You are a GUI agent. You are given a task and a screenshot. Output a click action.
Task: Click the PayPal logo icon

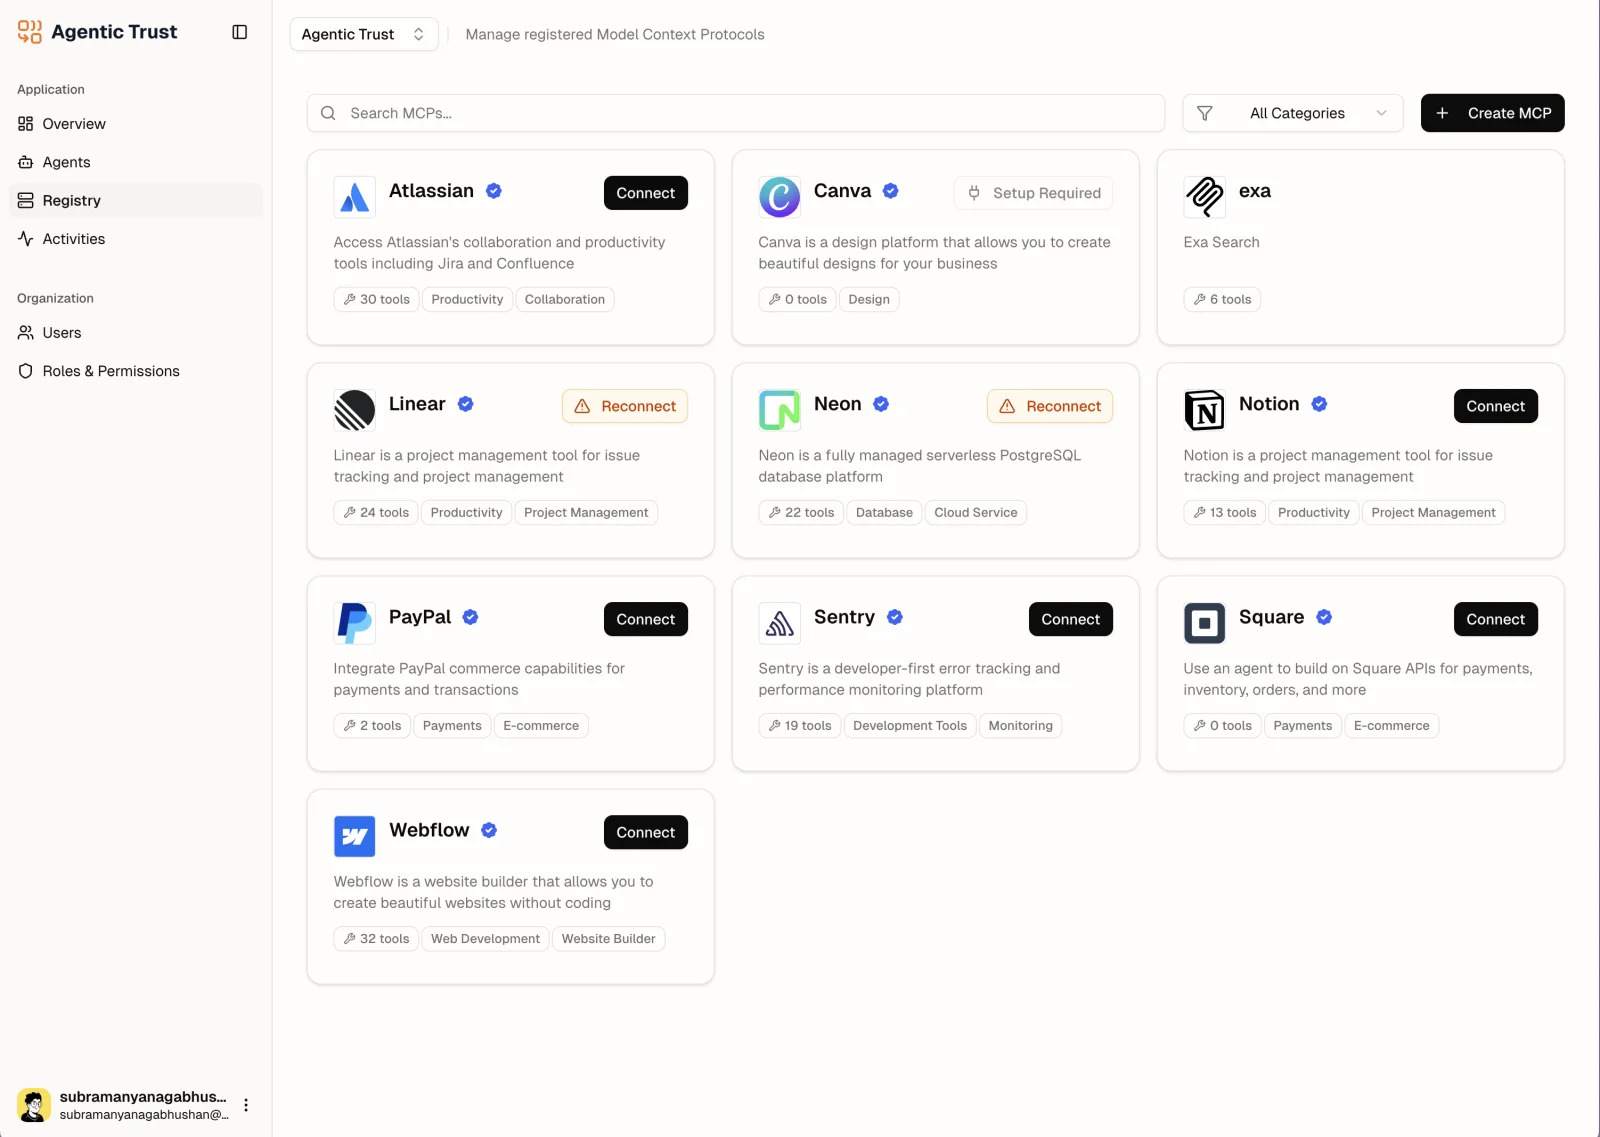pyautogui.click(x=354, y=623)
